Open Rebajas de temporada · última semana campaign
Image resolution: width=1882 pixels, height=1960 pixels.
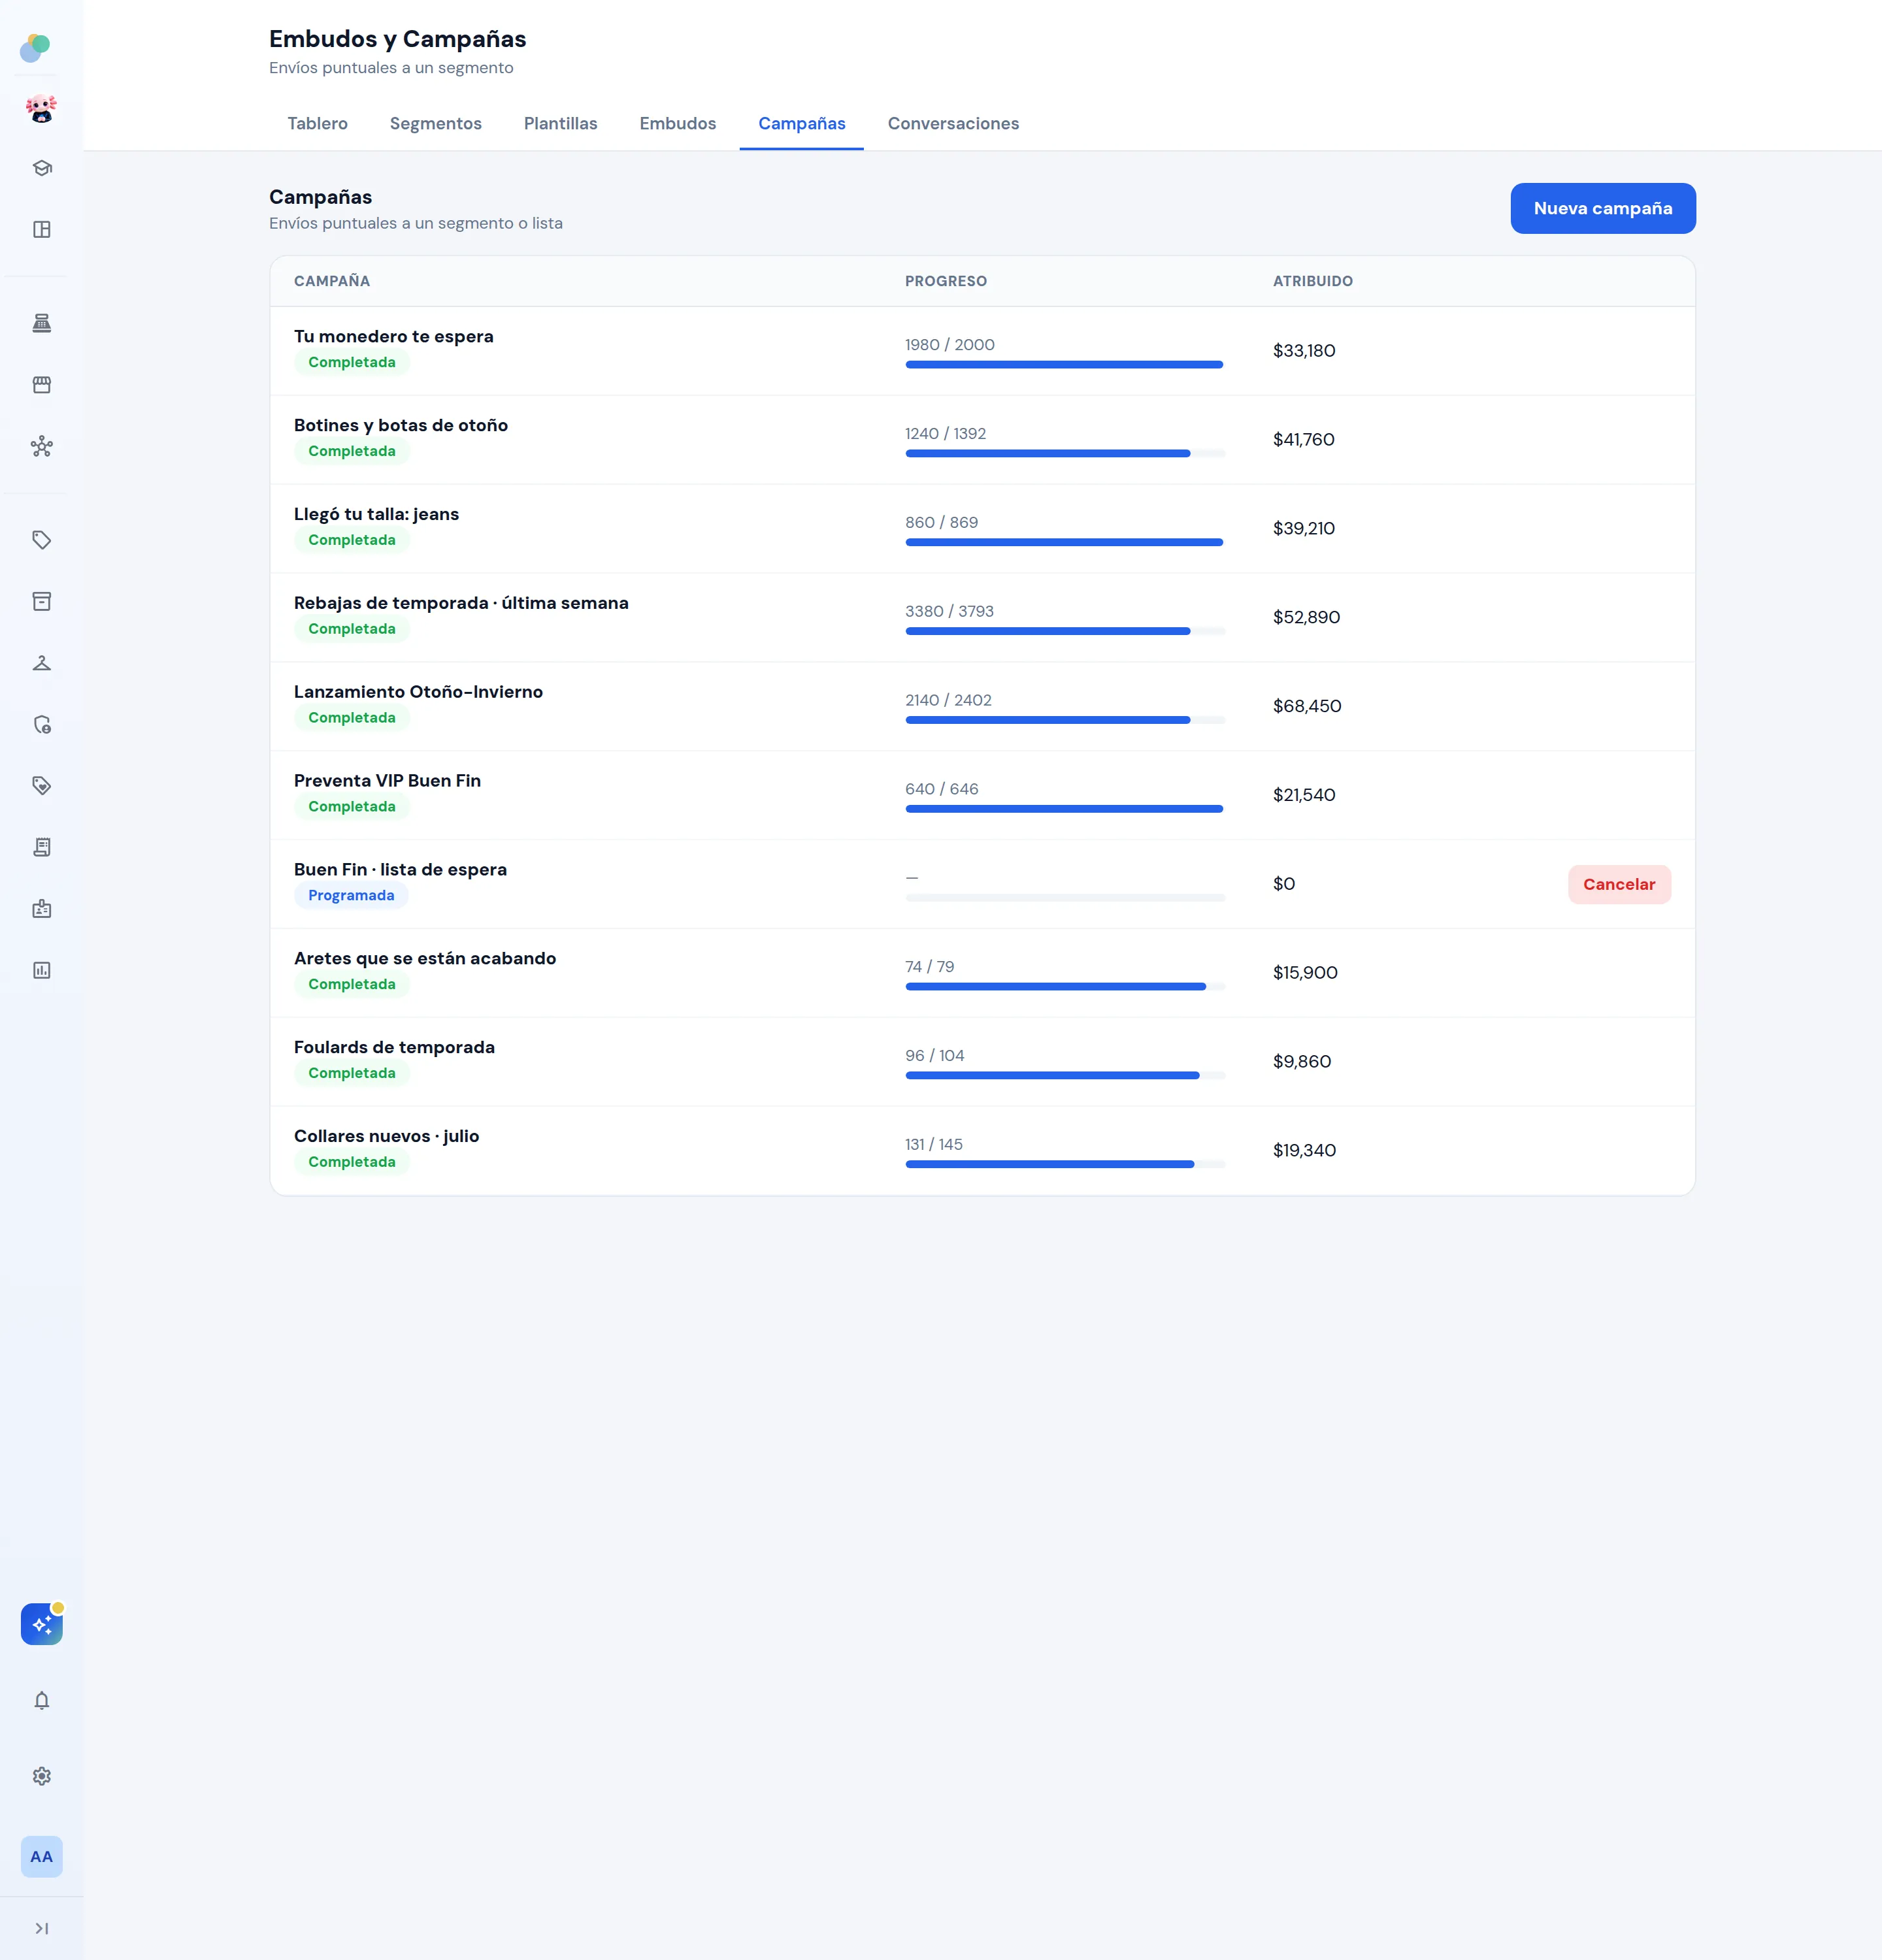(x=982, y=618)
